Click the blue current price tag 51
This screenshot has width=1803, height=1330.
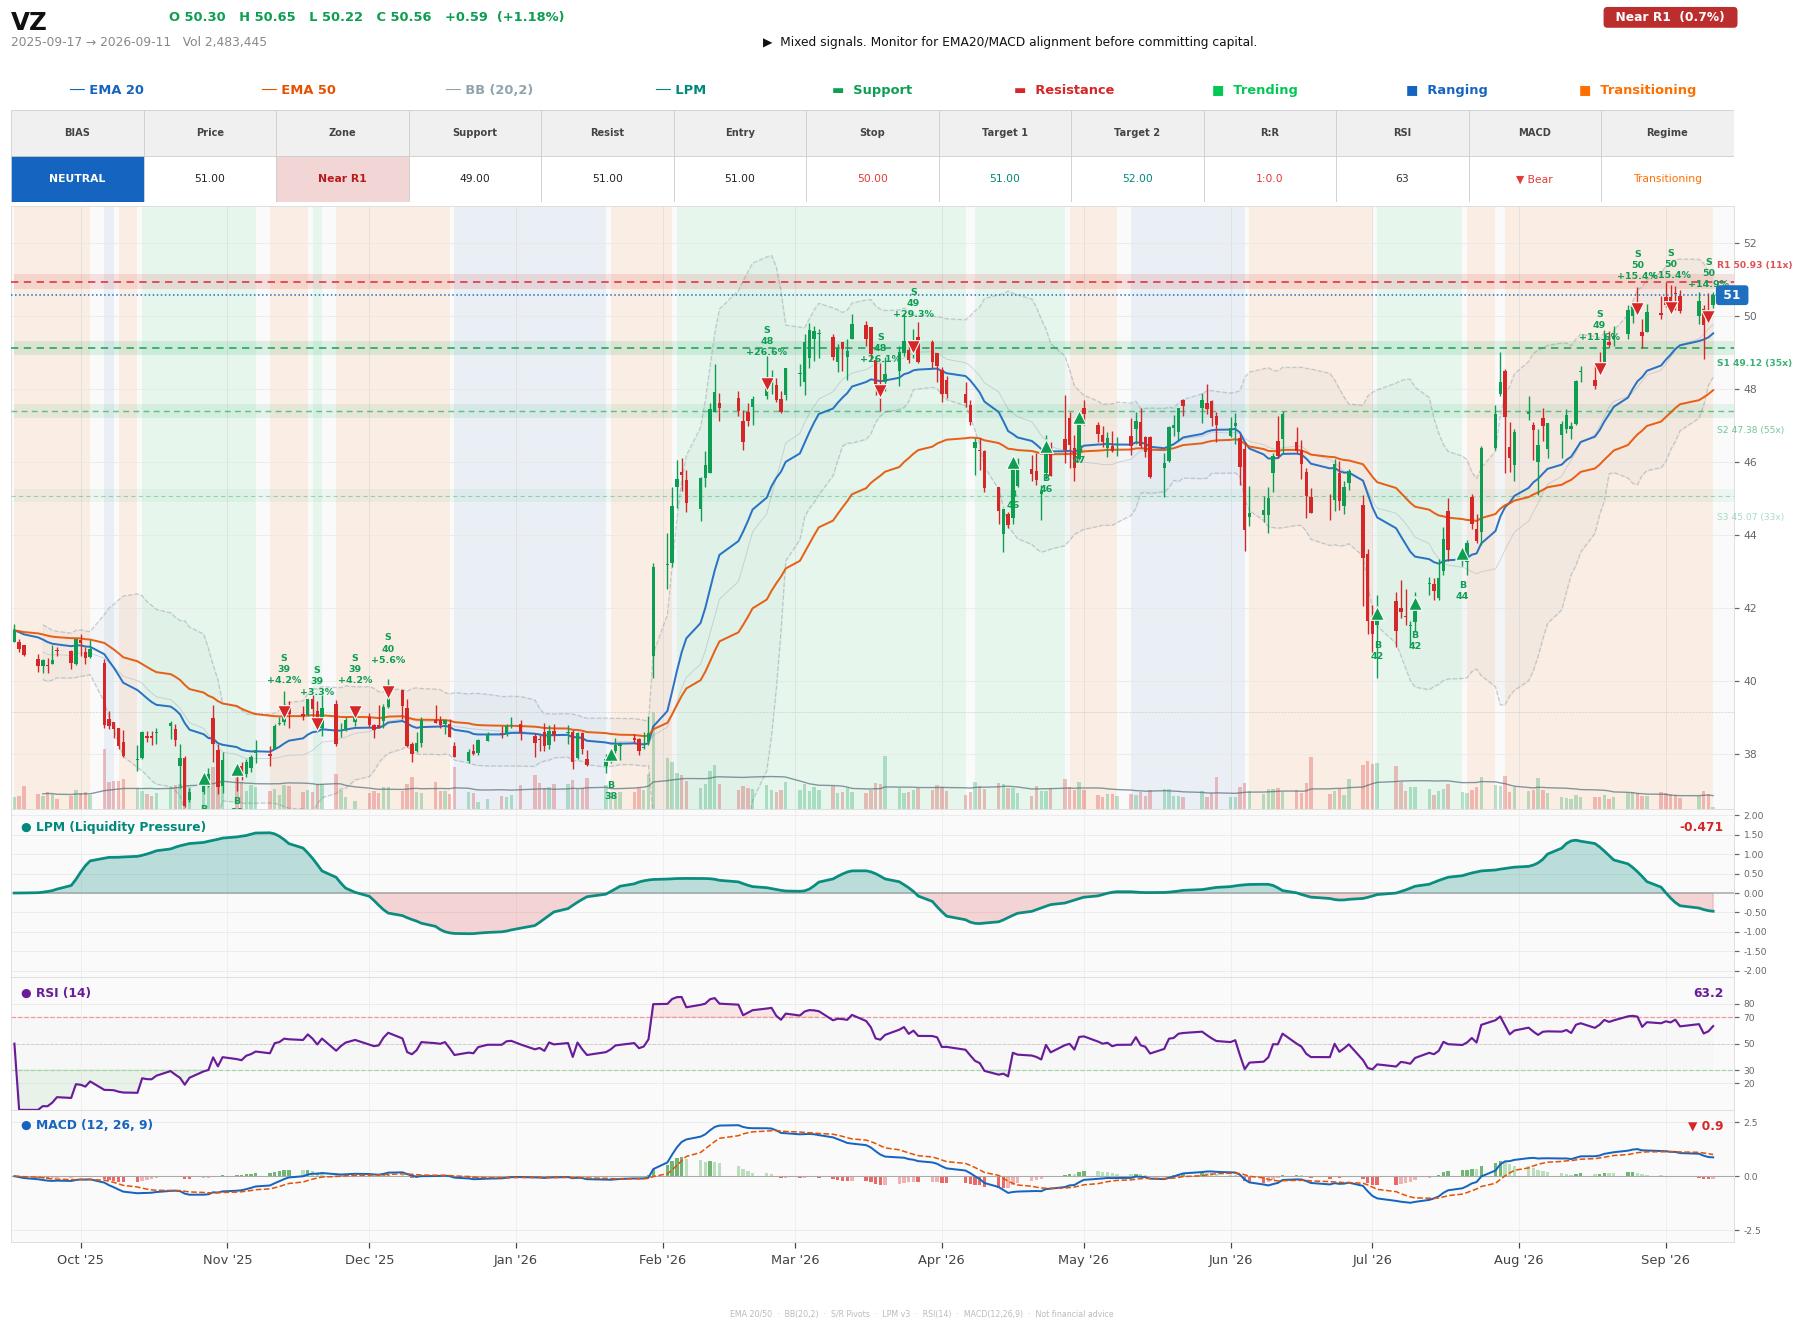[1731, 295]
